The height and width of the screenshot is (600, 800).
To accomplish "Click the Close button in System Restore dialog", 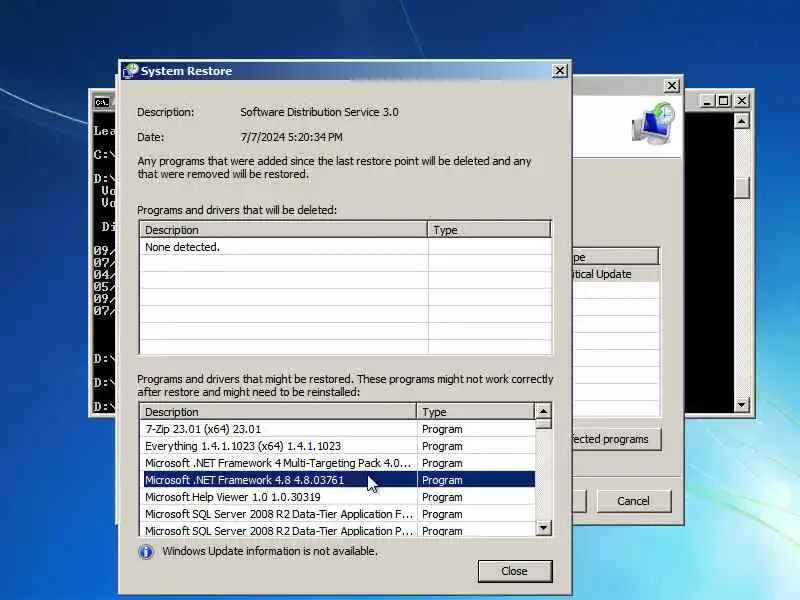I will click(515, 571).
